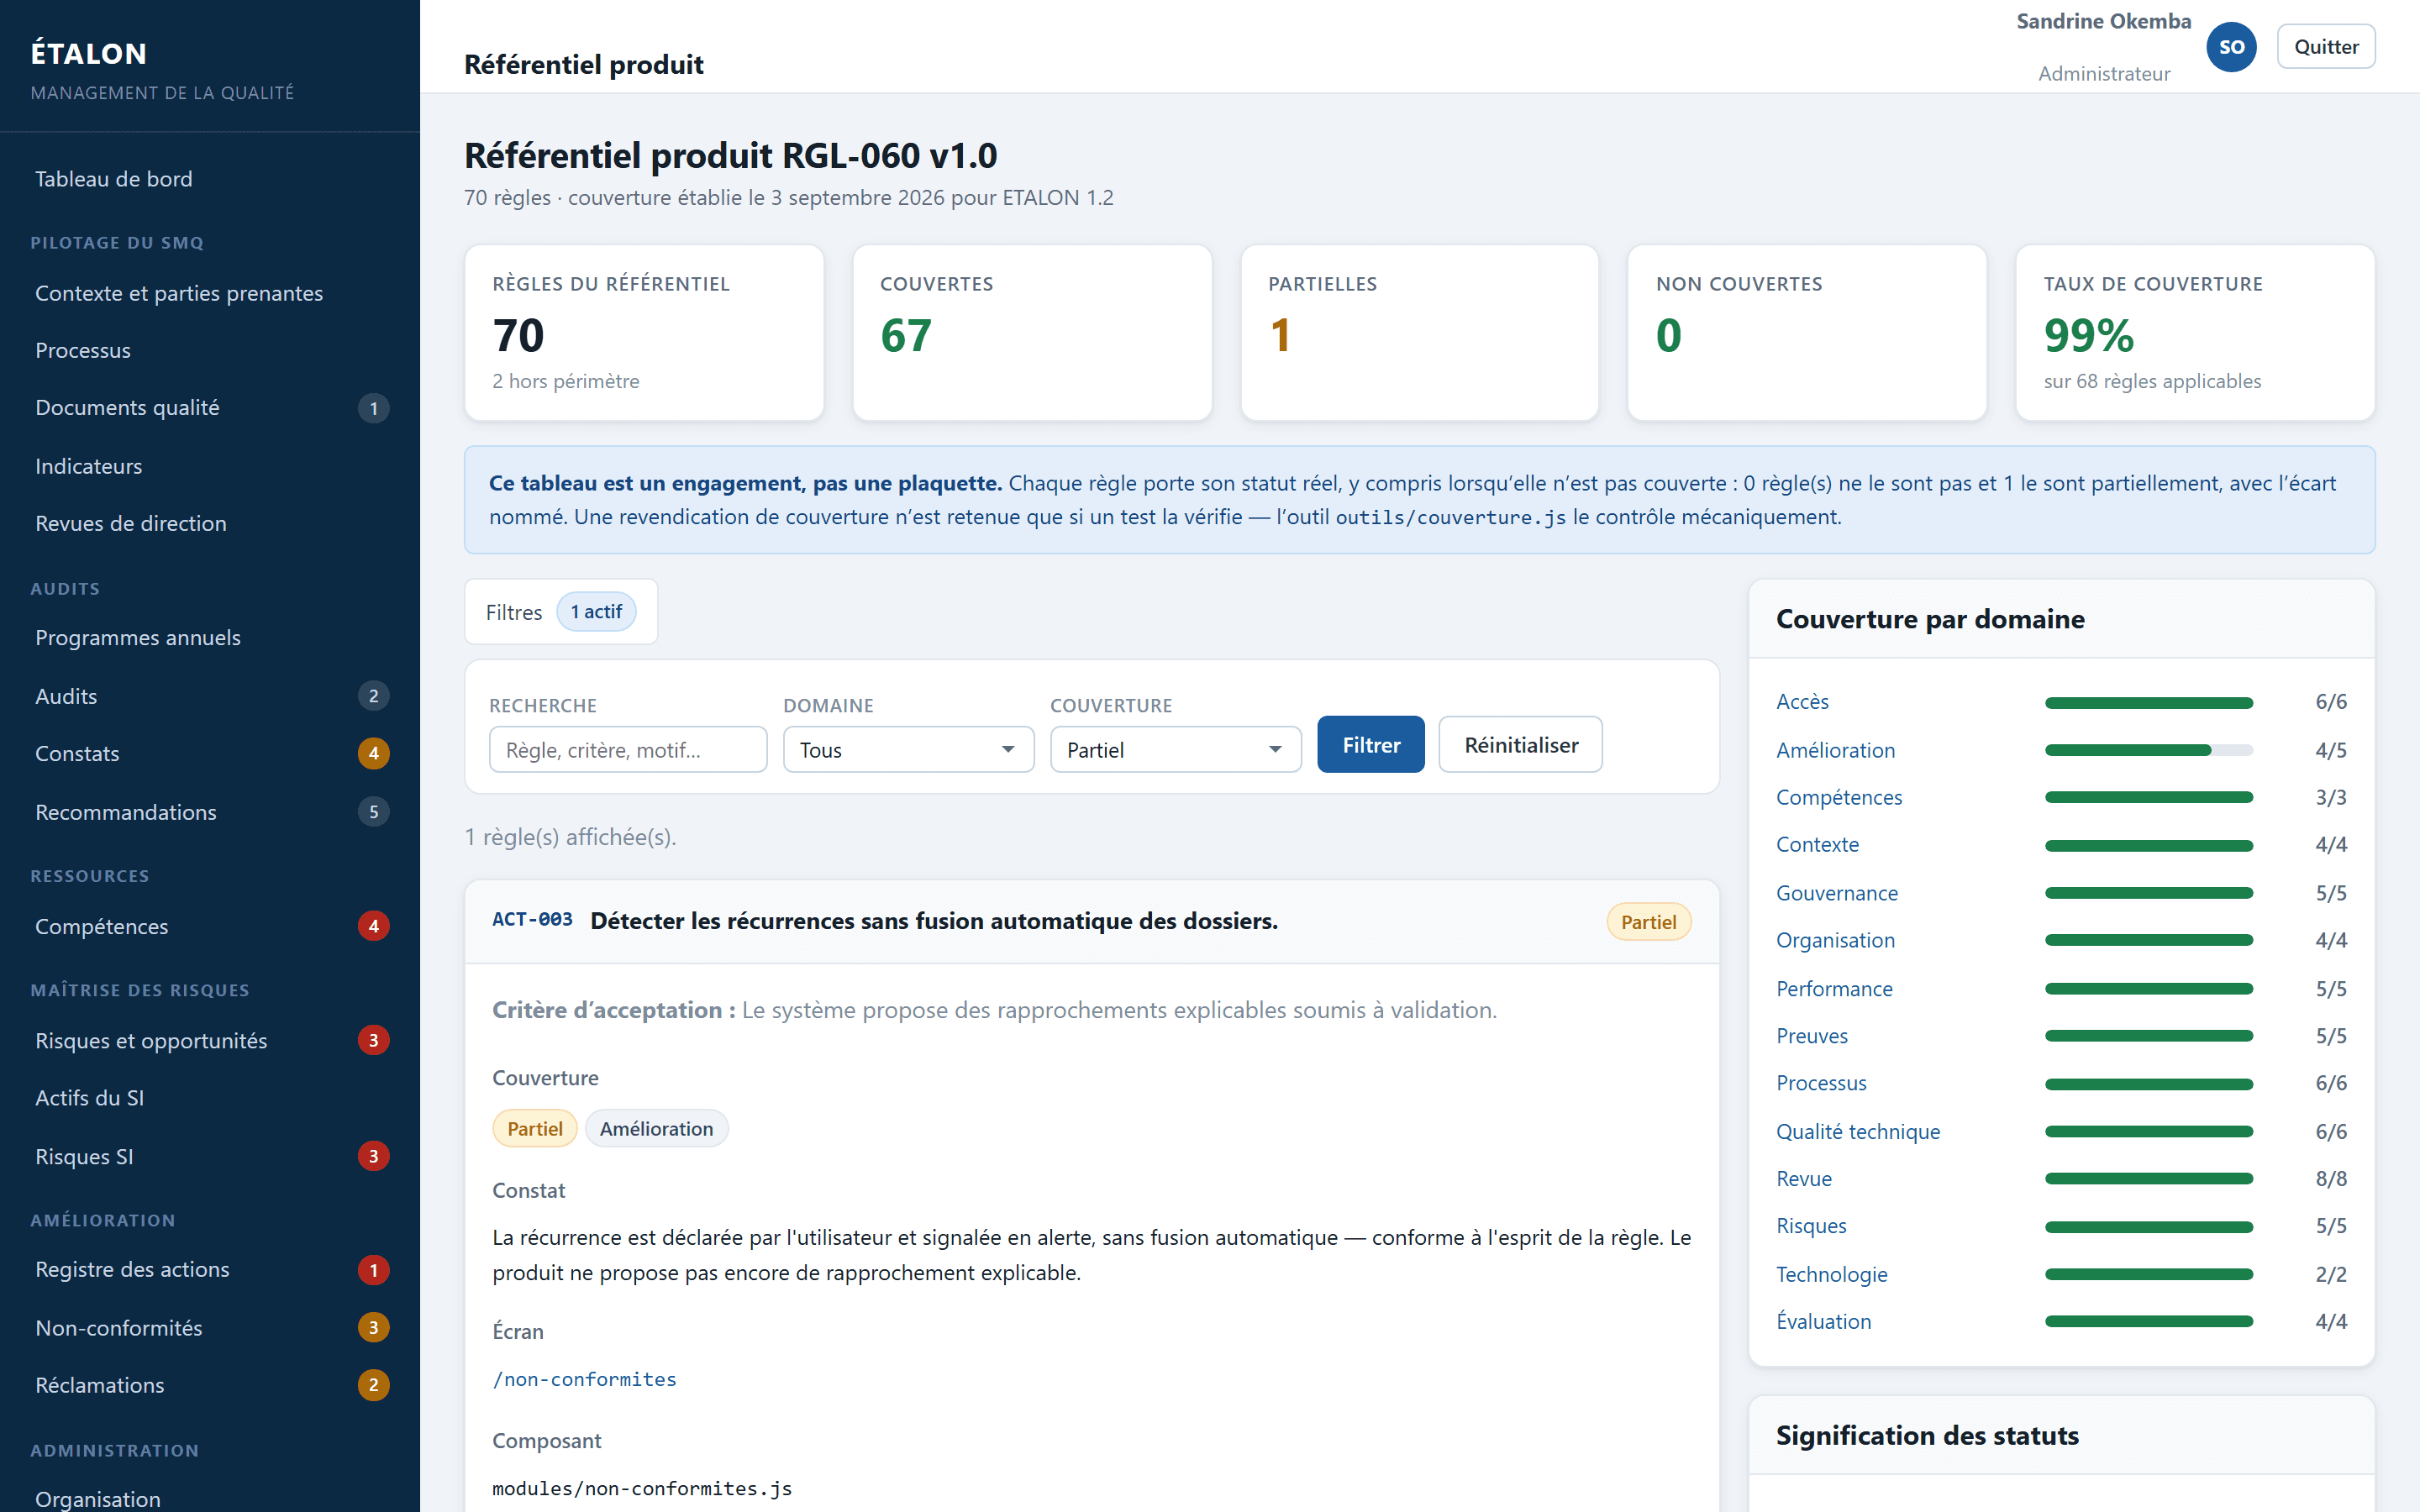Open Programmes annuels
The width and height of the screenshot is (2420, 1512).
[x=210, y=638]
